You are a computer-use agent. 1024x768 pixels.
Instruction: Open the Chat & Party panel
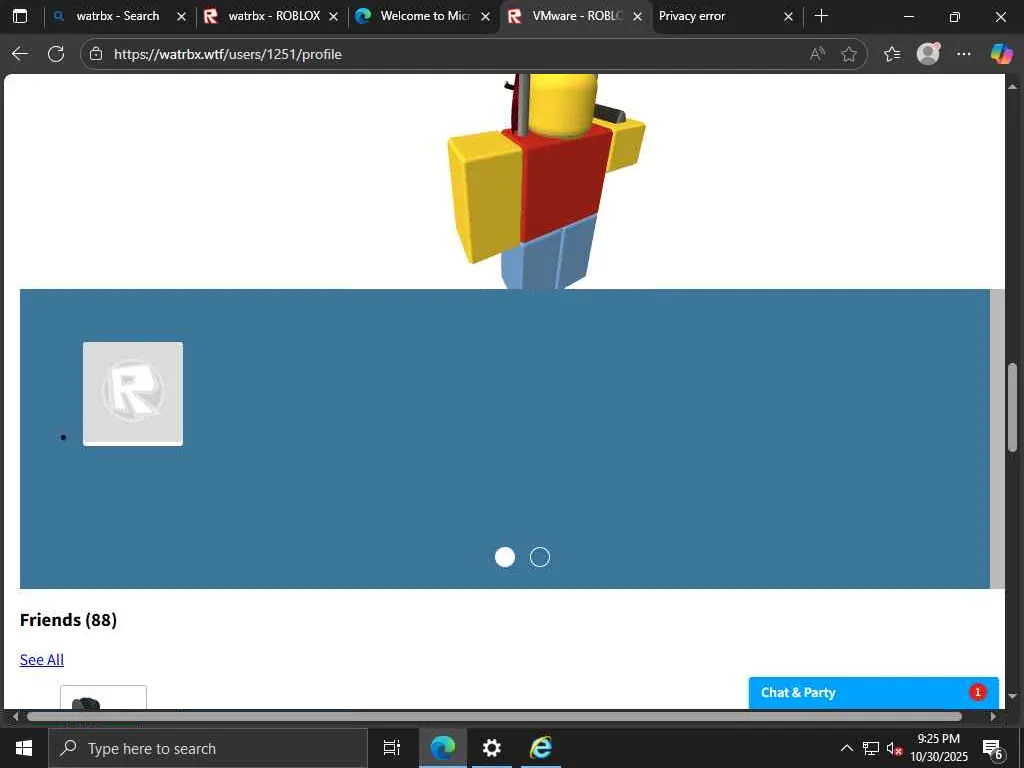874,692
